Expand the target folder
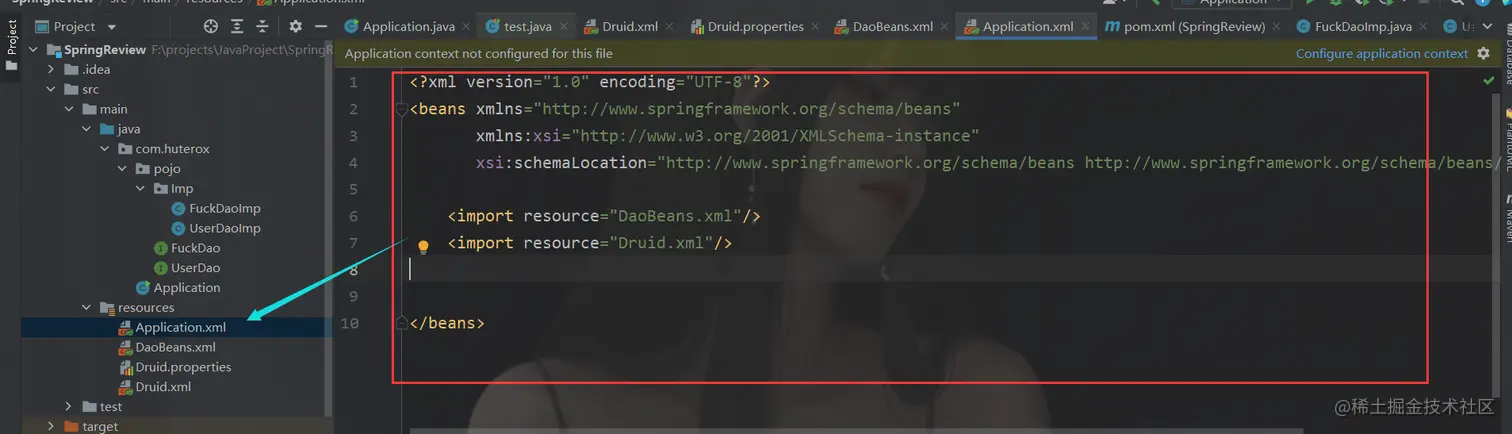This screenshot has height=434, width=1512. coord(51,426)
